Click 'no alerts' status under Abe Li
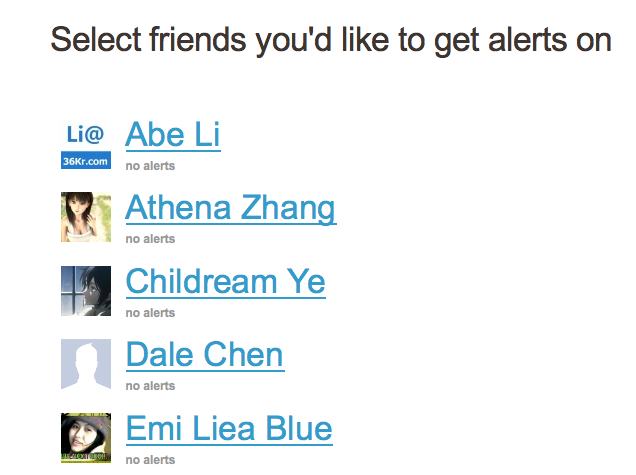The width and height of the screenshot is (636, 475). 150,166
